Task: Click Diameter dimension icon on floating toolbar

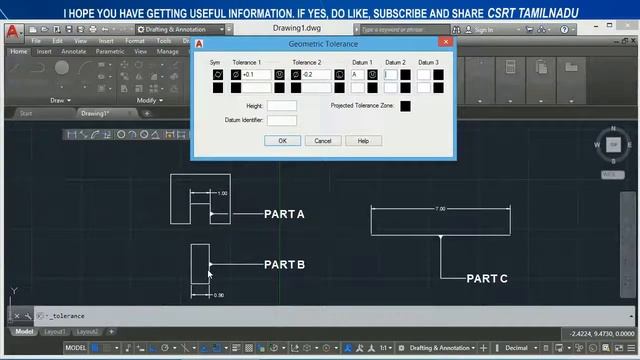Action: coord(144,134)
